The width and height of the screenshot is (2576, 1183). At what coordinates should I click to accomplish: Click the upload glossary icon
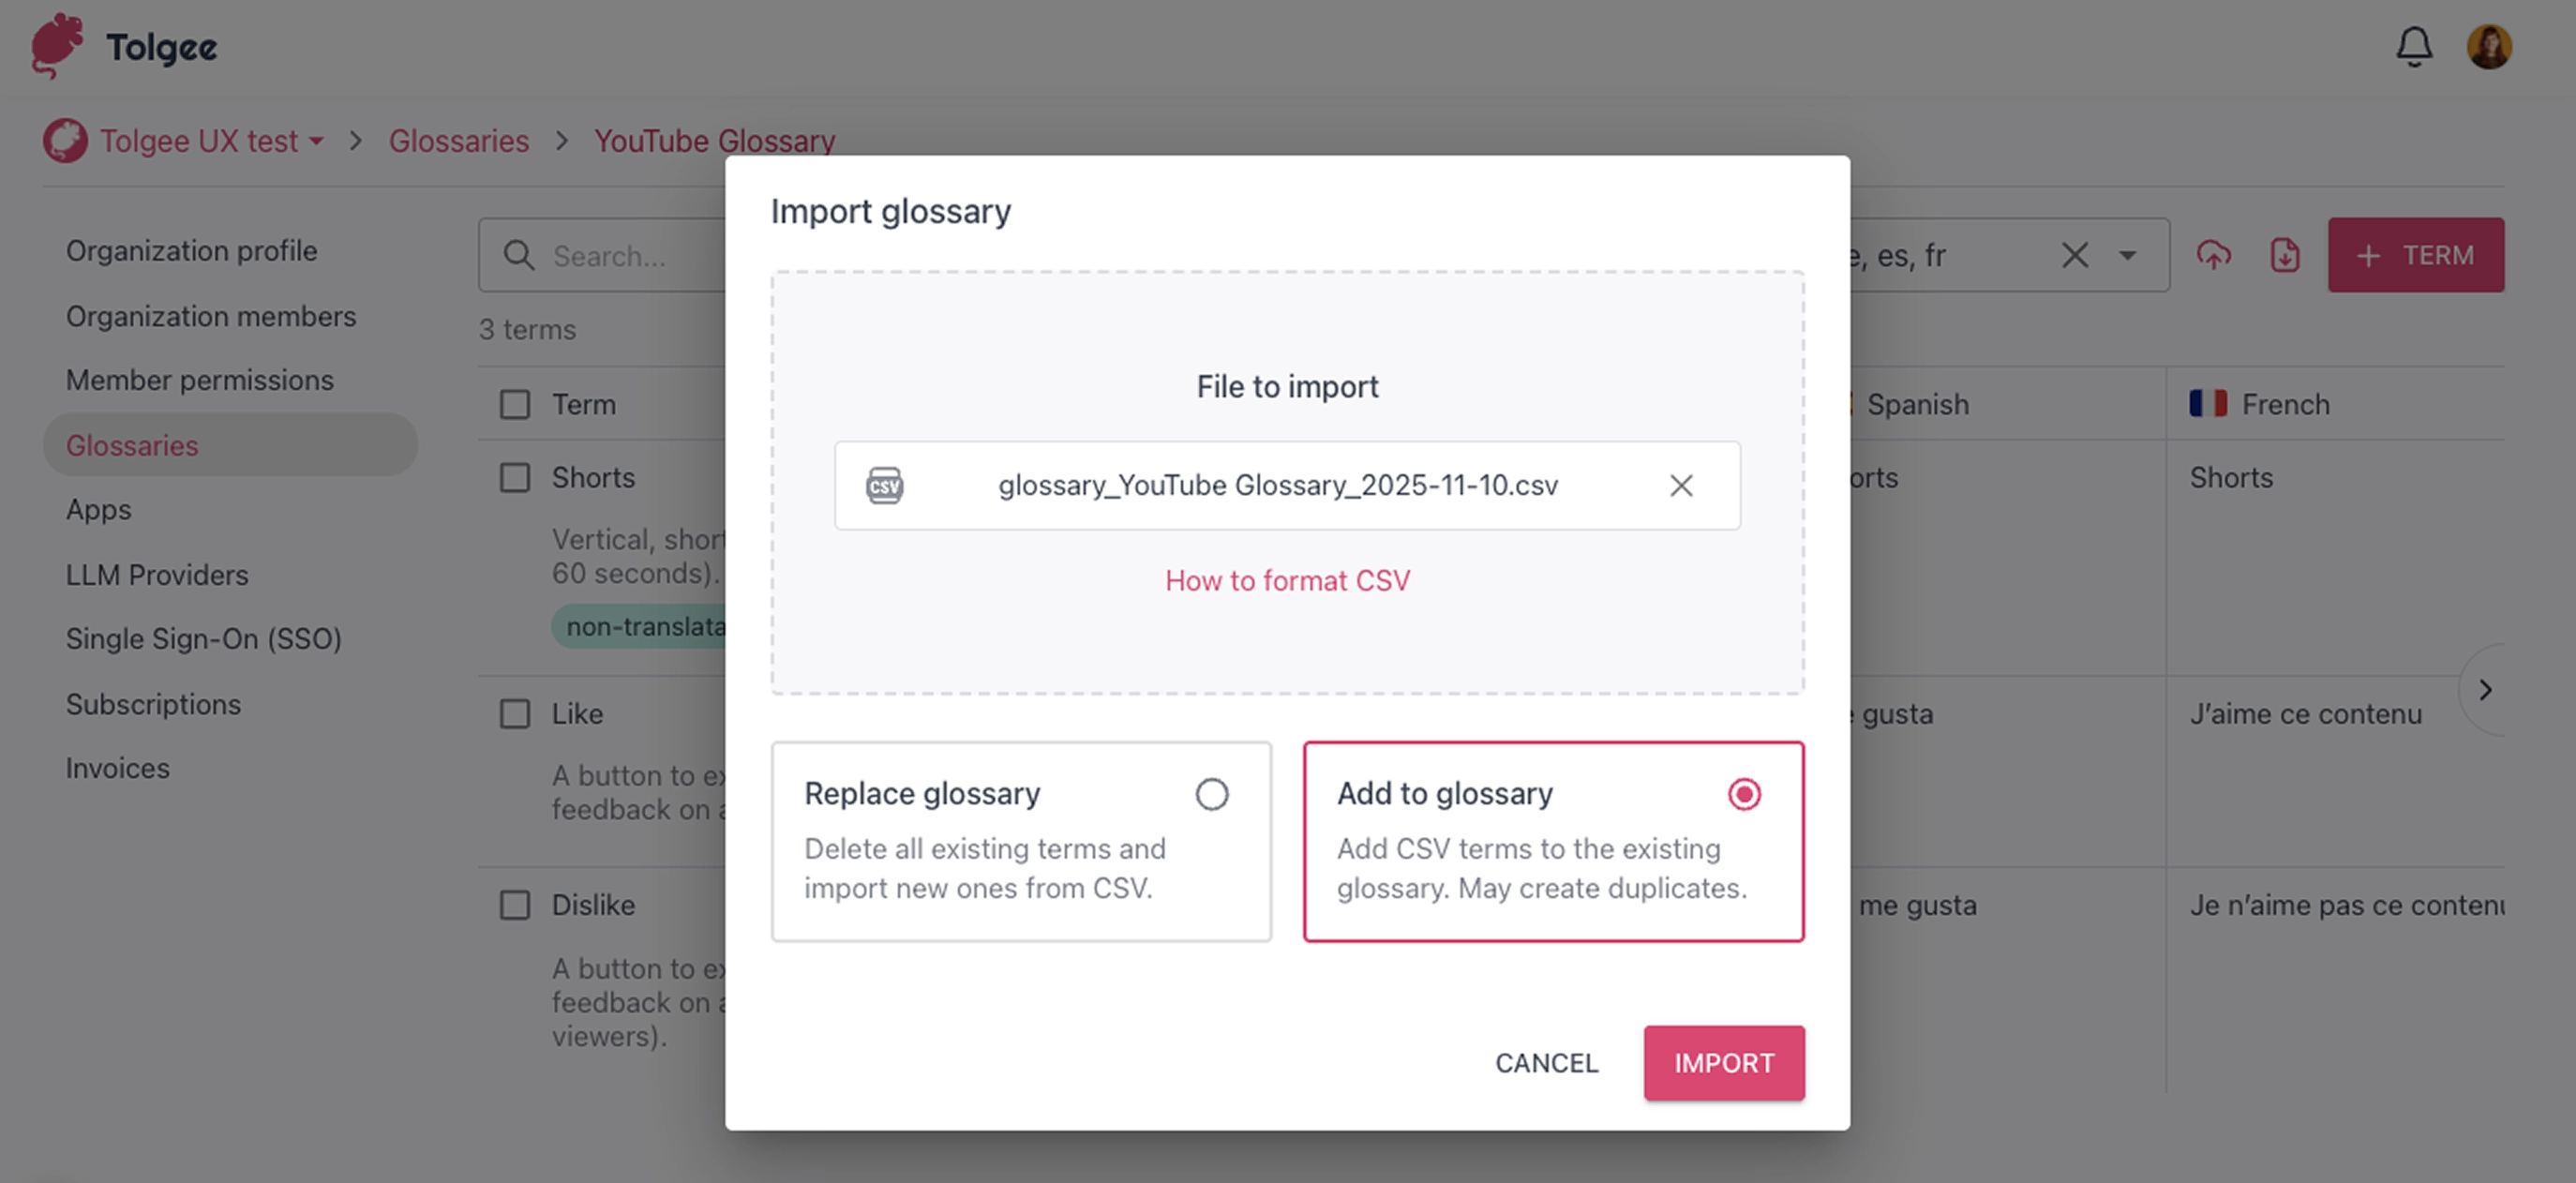click(x=2213, y=255)
